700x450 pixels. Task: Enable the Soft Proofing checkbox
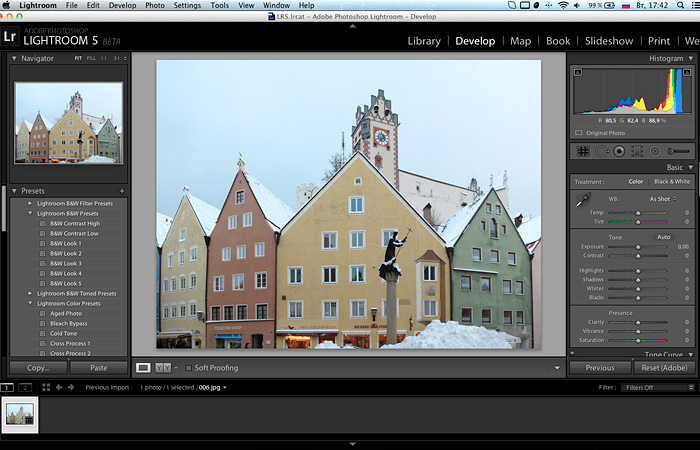(x=189, y=368)
